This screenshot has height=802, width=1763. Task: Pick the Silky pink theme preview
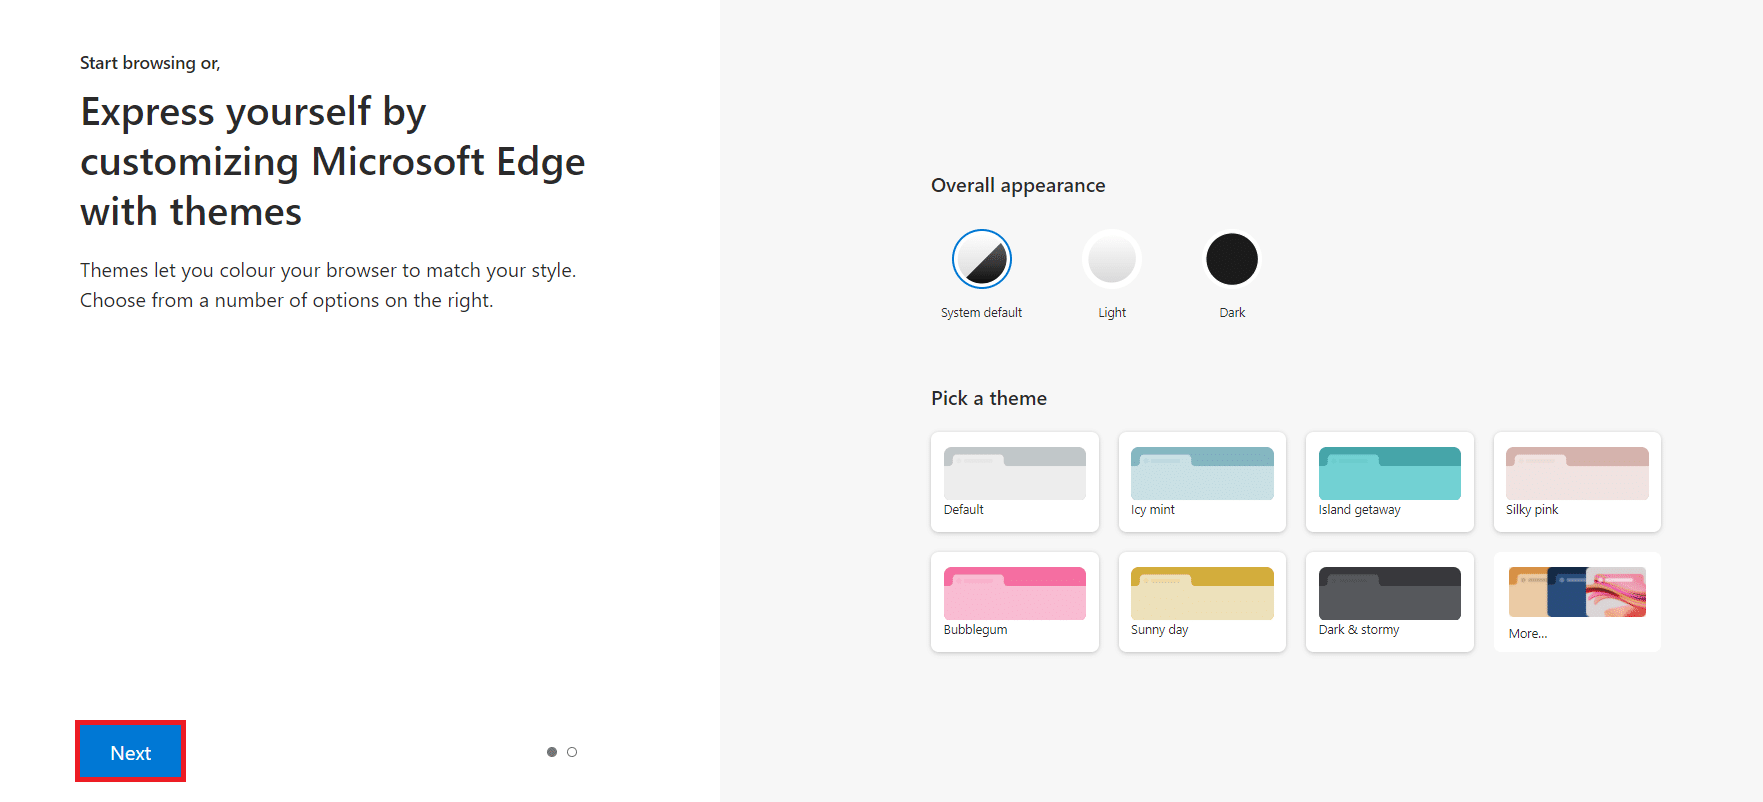[x=1576, y=473]
